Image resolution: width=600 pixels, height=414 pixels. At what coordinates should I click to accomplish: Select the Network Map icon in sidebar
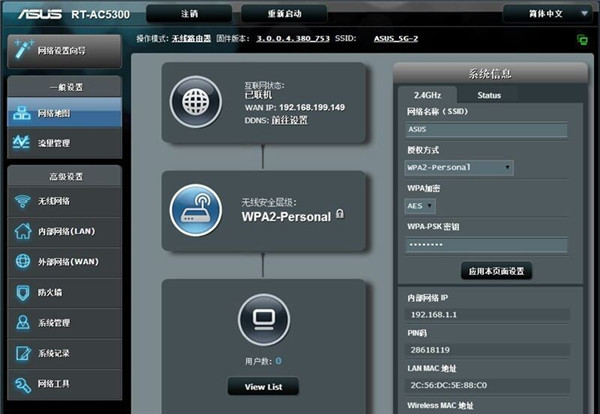(22, 113)
